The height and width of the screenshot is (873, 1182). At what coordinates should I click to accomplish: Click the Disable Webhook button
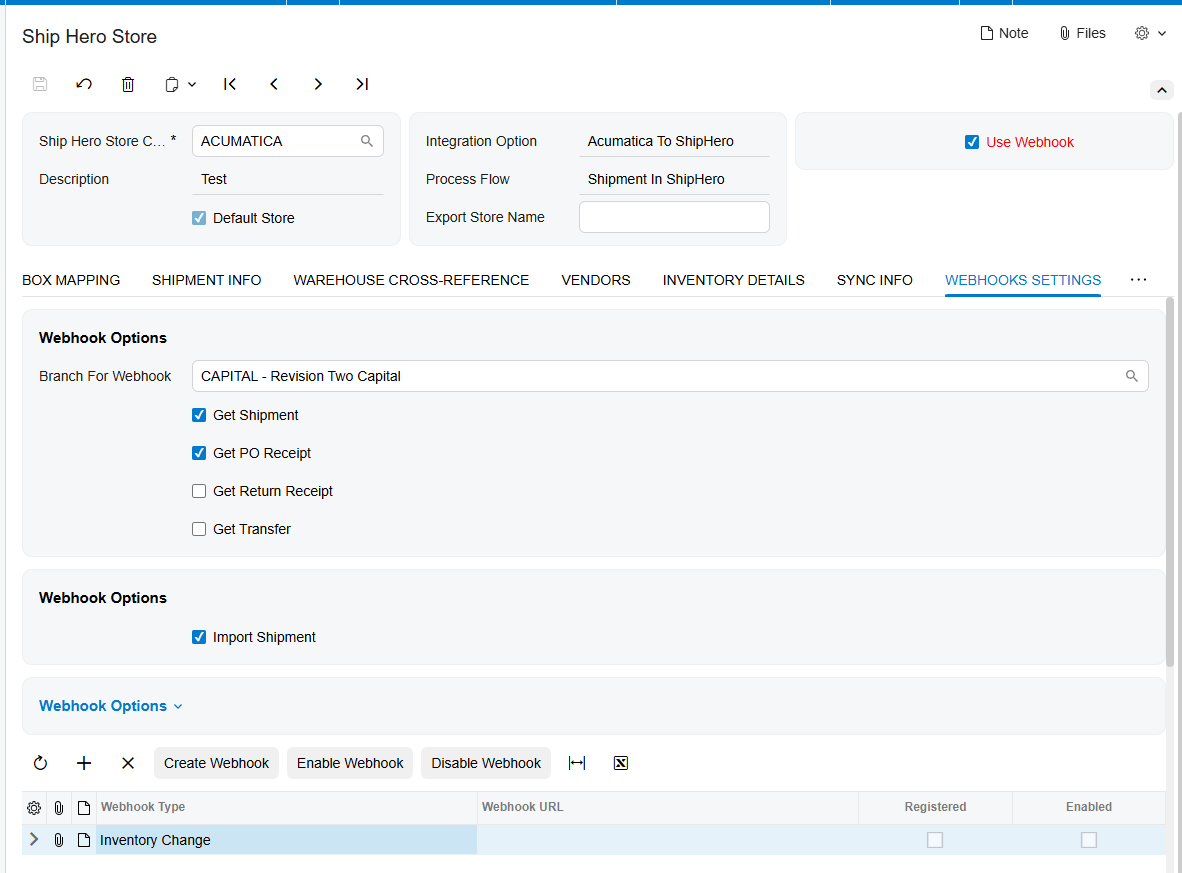point(486,763)
